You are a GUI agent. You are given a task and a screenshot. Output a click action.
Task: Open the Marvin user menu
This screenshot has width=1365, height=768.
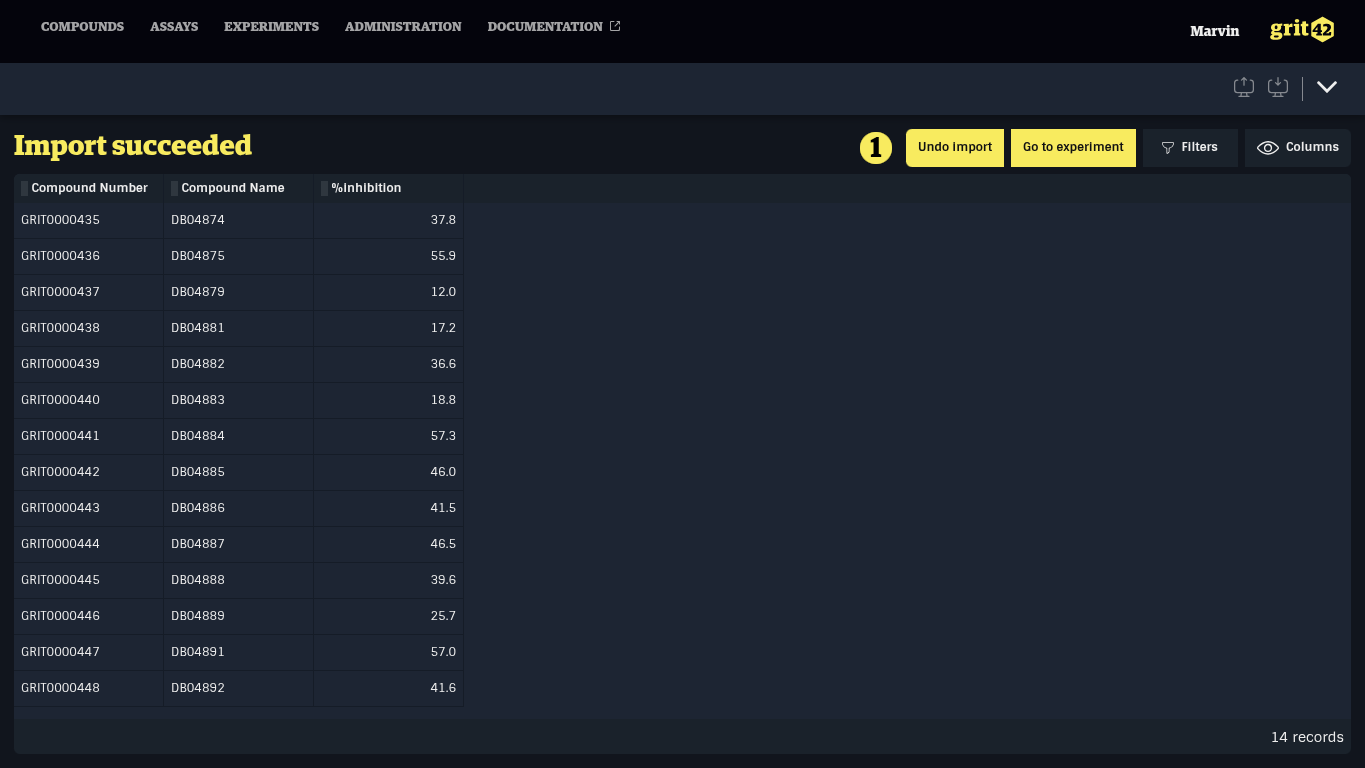pos(1214,31)
